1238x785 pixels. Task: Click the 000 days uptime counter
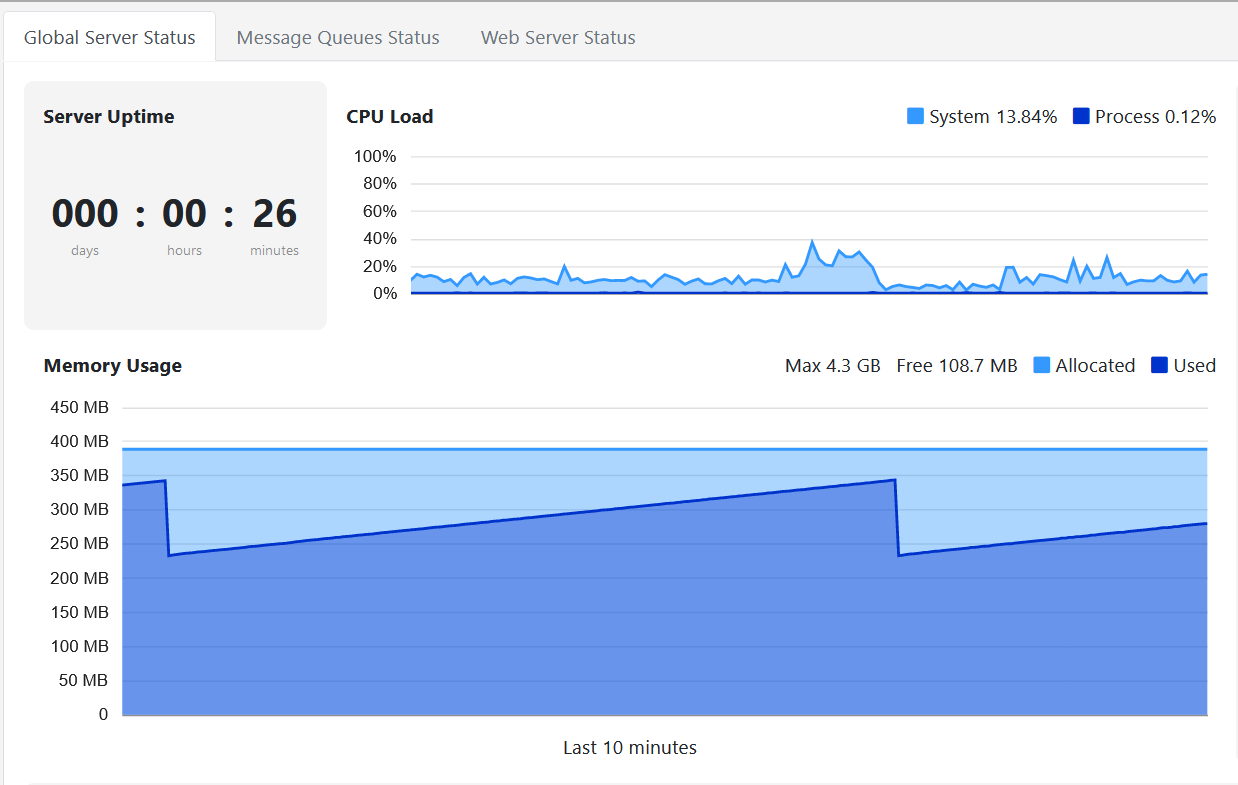tap(85, 214)
